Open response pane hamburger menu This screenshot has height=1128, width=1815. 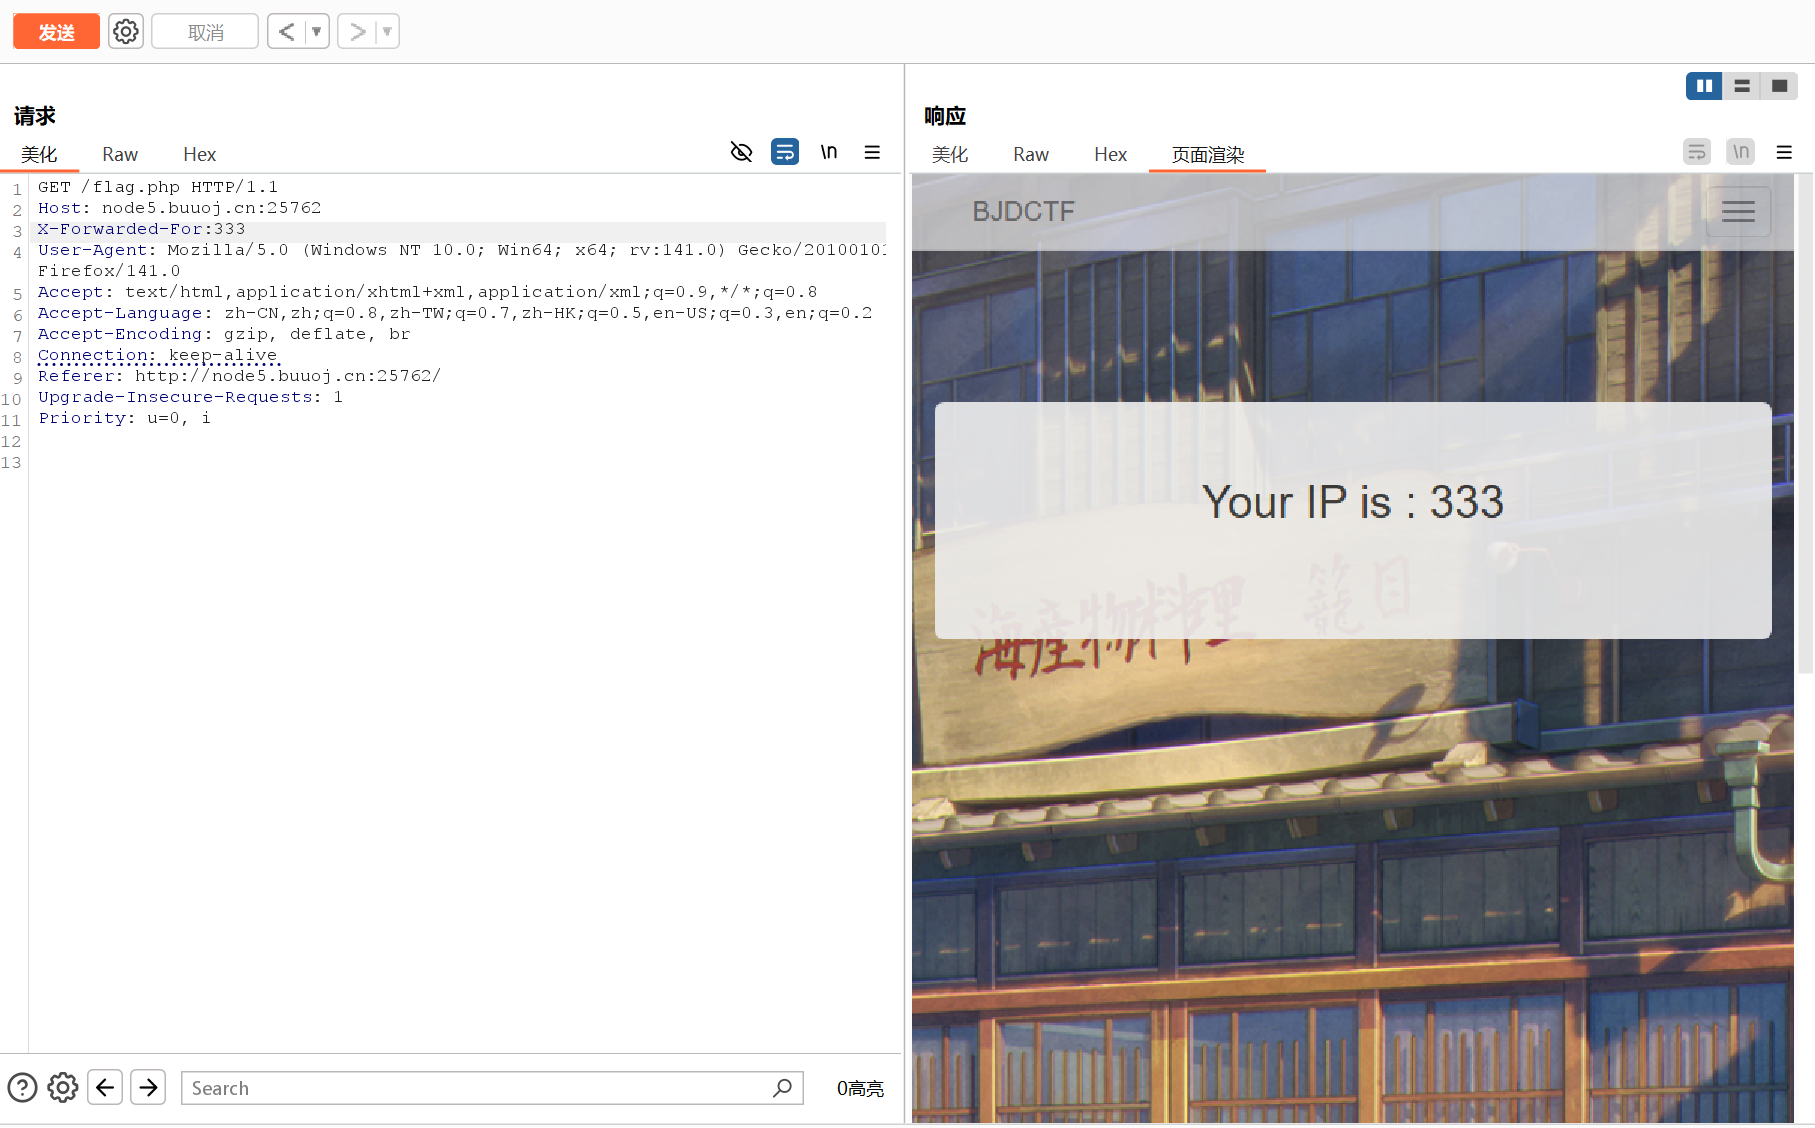(1784, 152)
